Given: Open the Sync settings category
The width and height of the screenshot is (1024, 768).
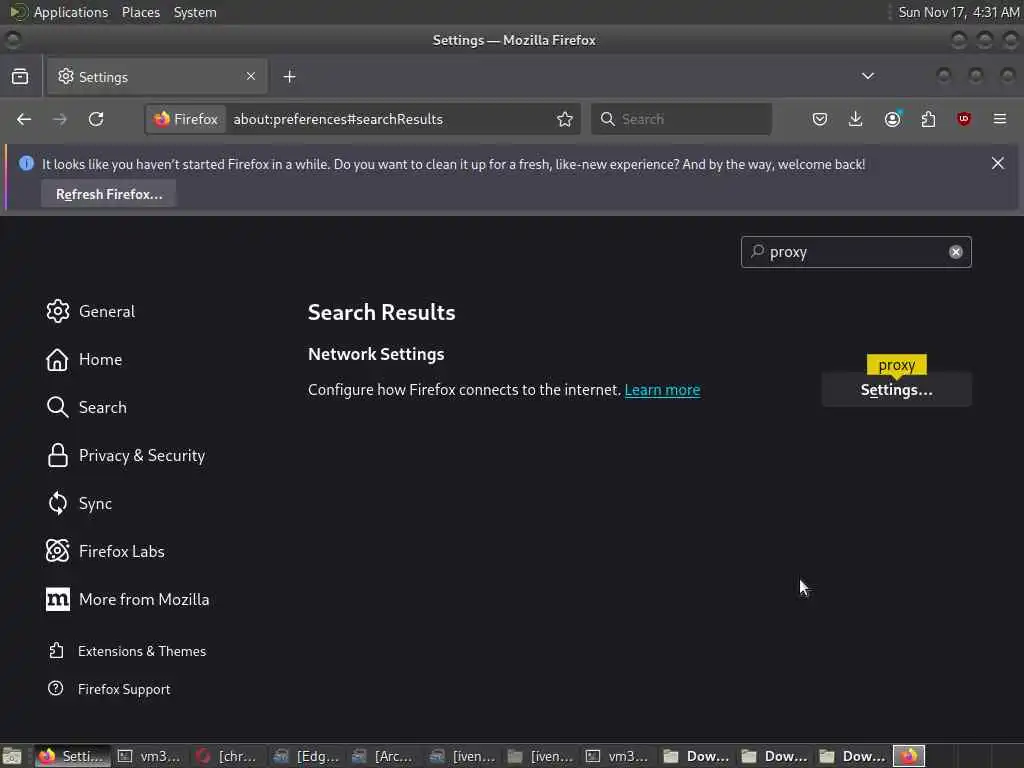Looking at the screenshot, I should pyautogui.click(x=79, y=504).
